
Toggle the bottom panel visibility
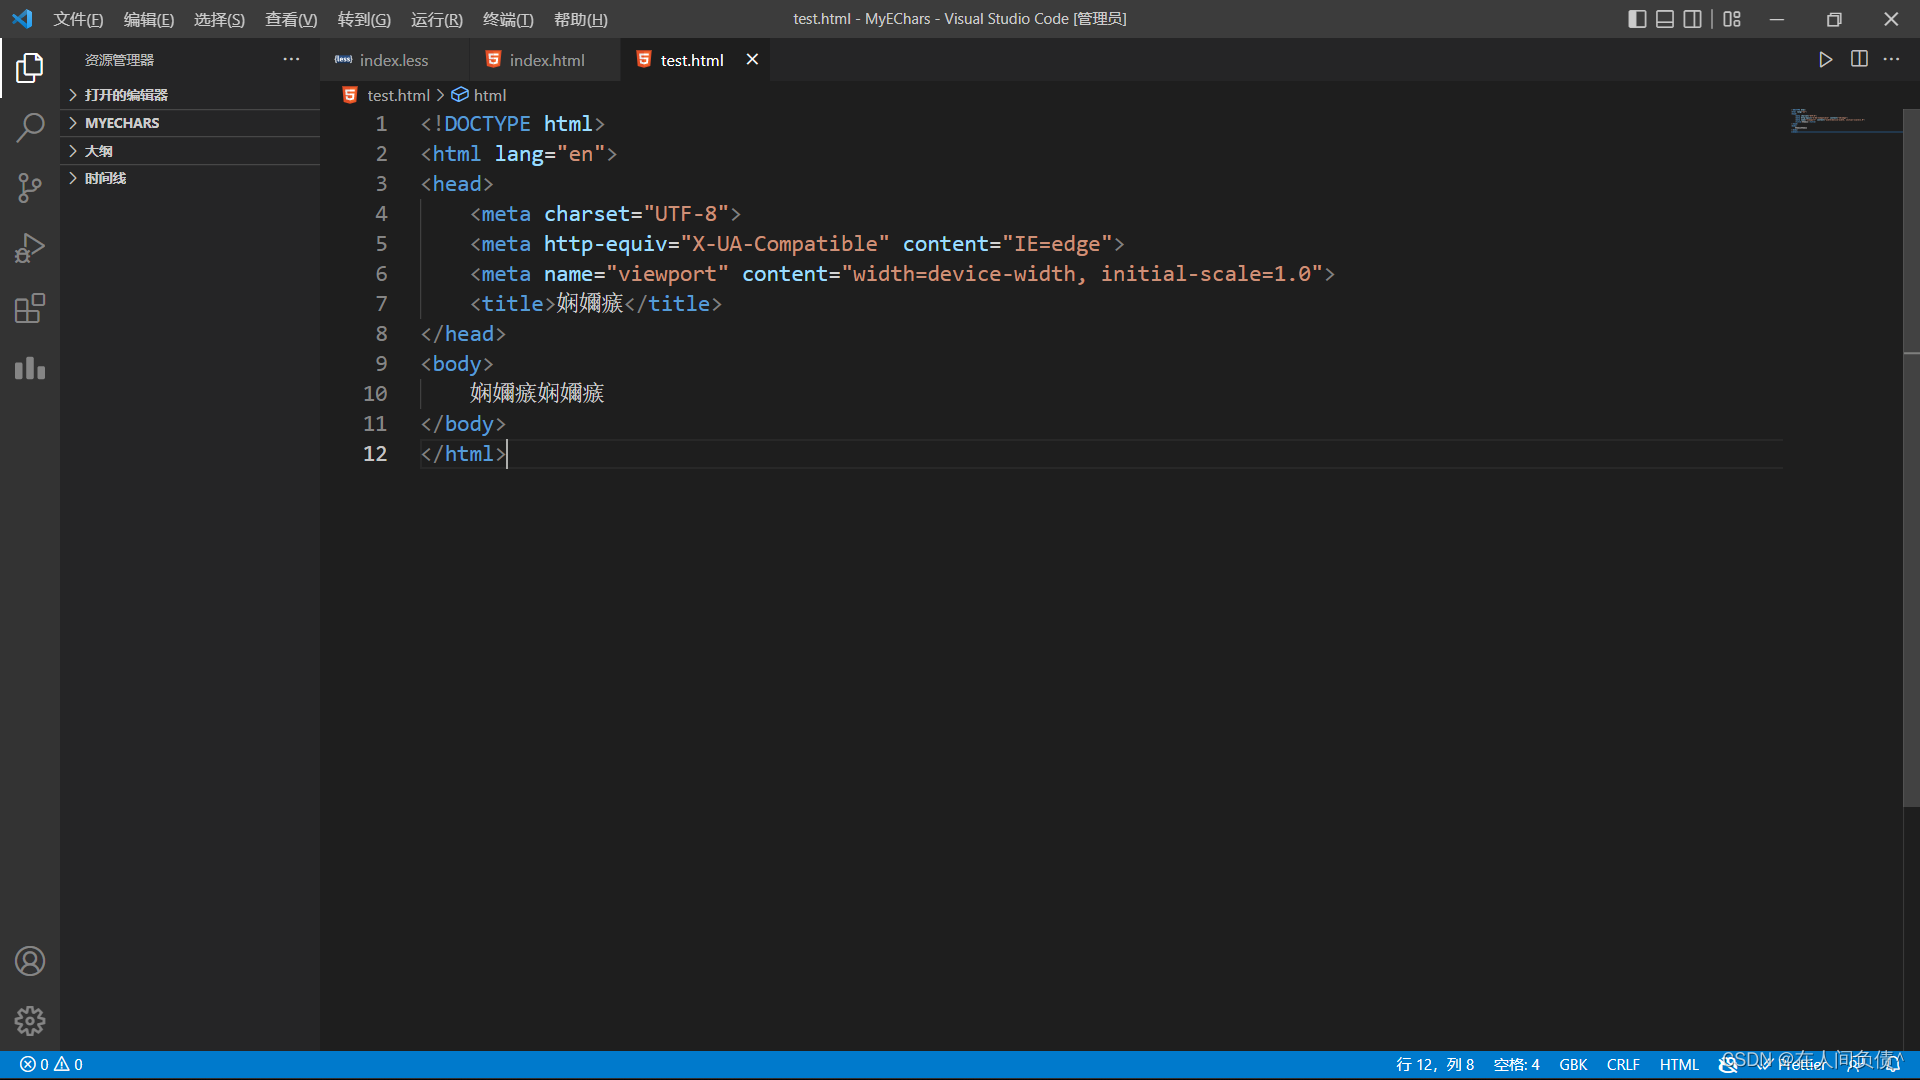click(1665, 19)
